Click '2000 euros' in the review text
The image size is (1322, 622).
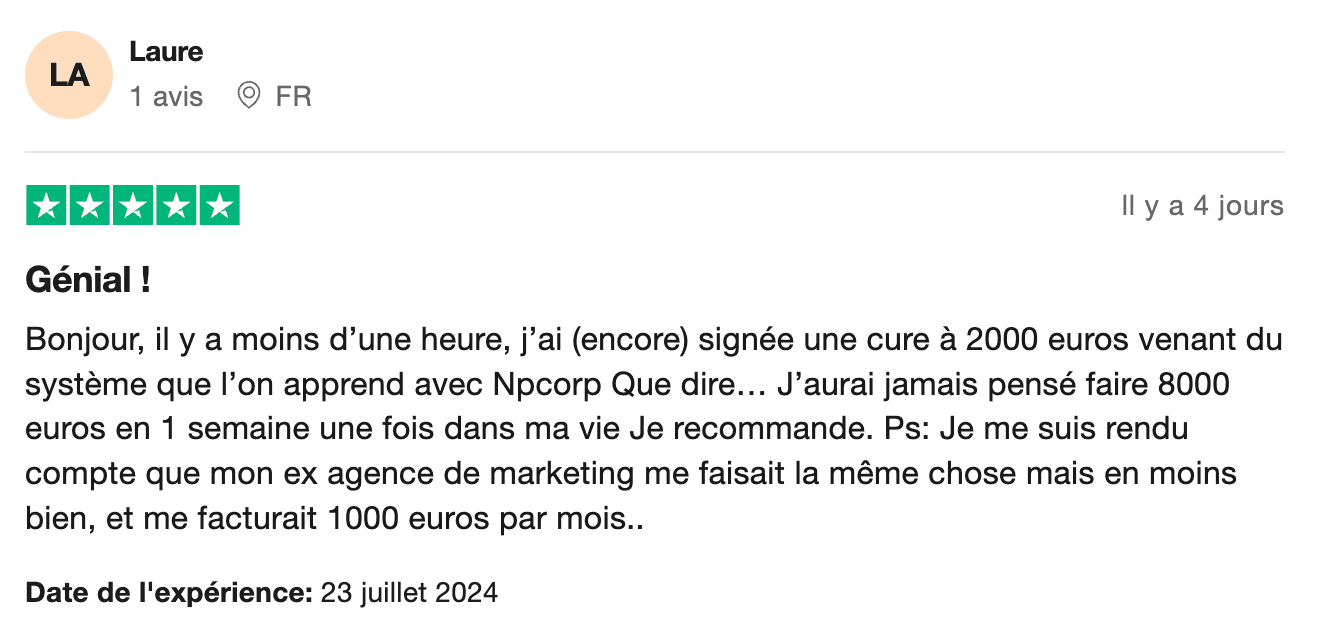point(1020,340)
